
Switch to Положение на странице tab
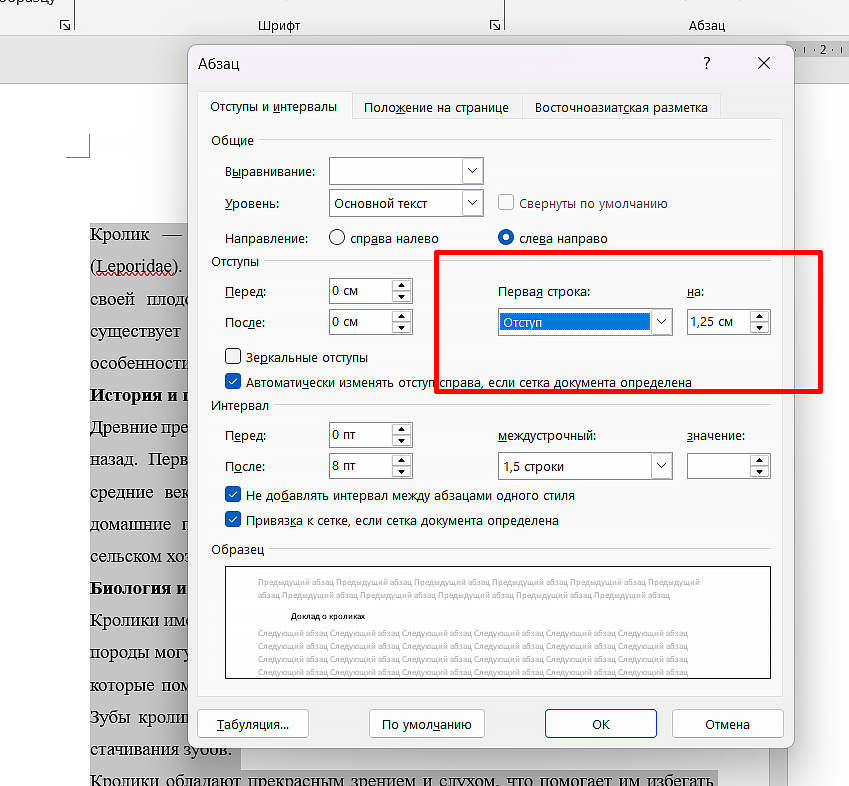[x=436, y=107]
